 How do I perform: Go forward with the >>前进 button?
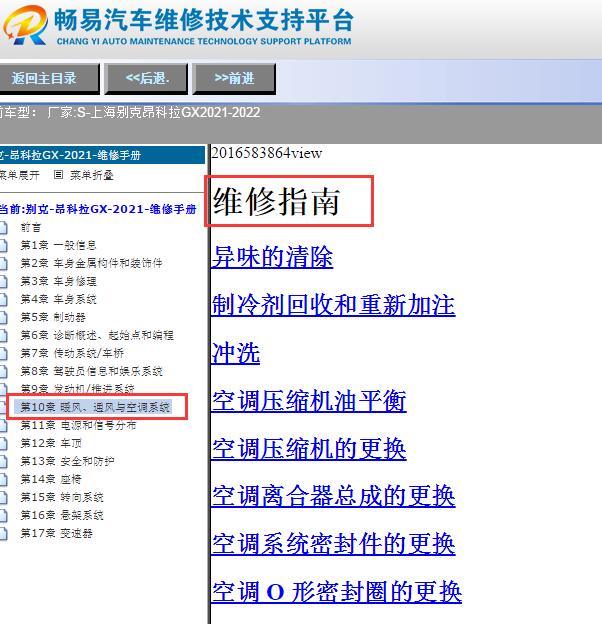[234, 78]
